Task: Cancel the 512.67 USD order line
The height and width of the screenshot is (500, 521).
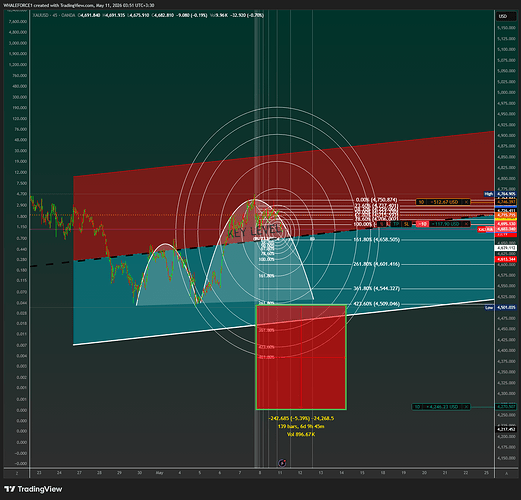Action: click(466, 202)
